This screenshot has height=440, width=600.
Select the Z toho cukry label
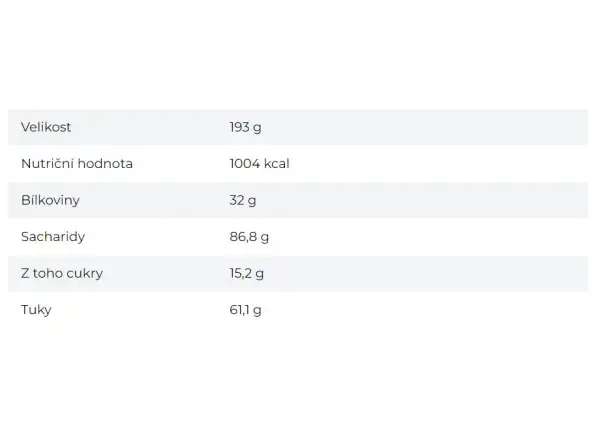tap(62, 273)
